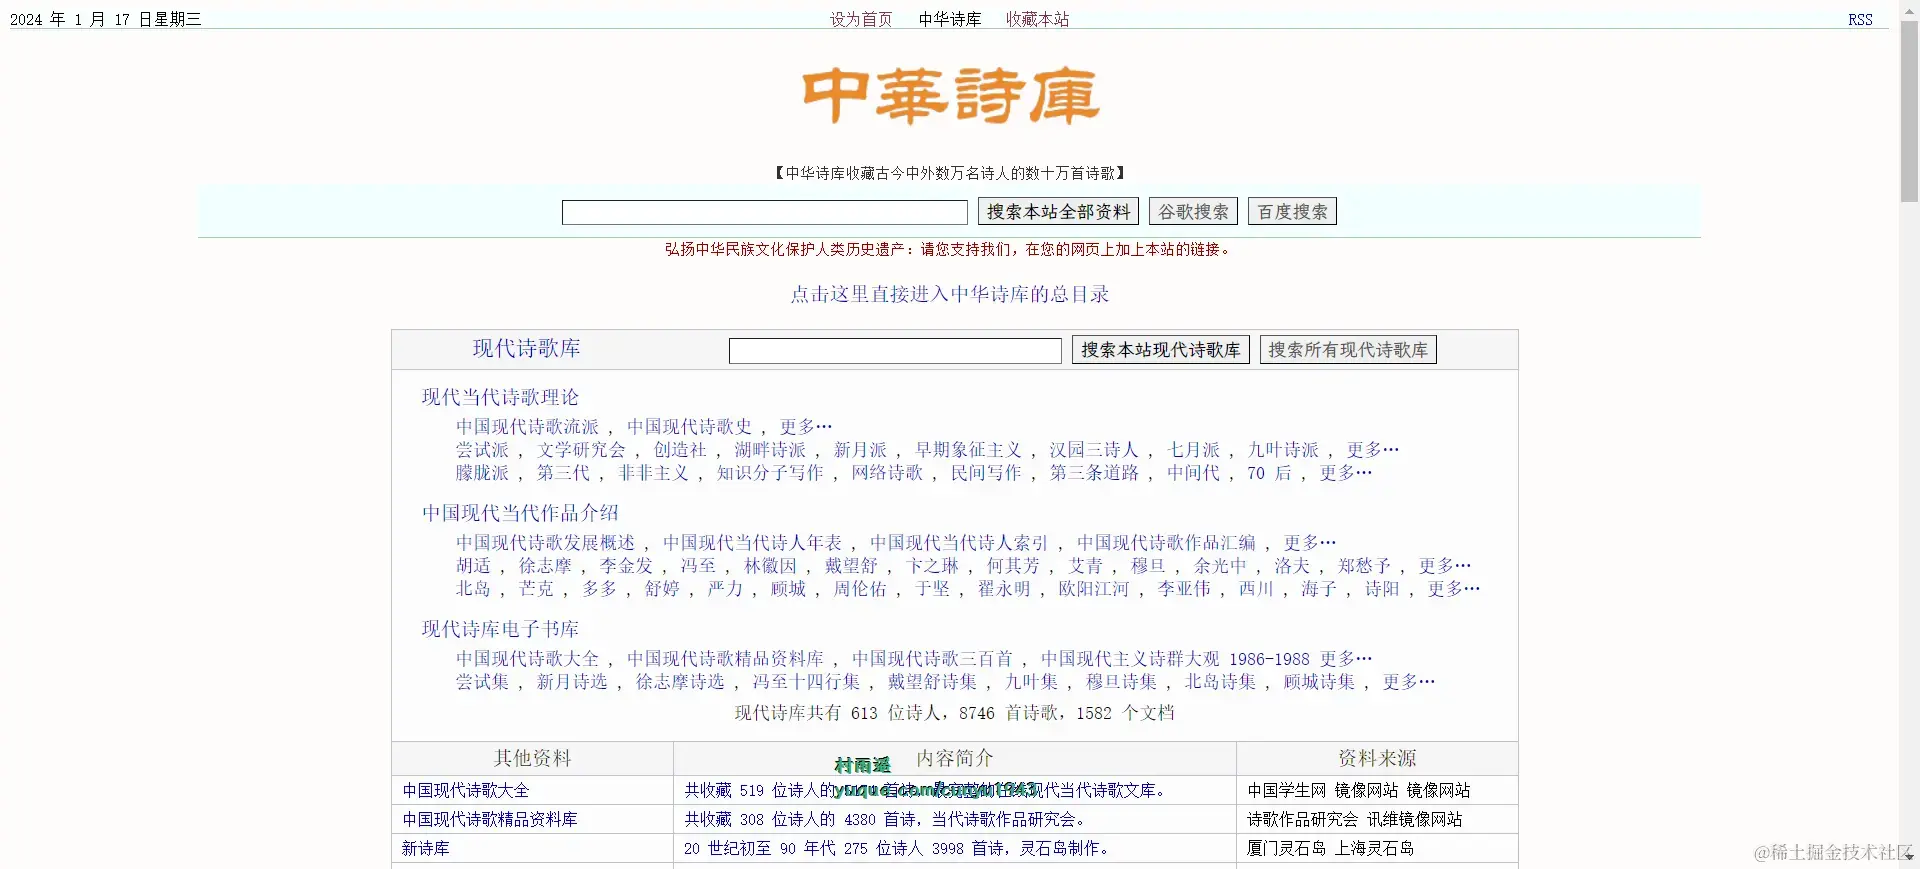Open the 设为首页 link
Screen dimensions: 1920x869
coord(861,19)
